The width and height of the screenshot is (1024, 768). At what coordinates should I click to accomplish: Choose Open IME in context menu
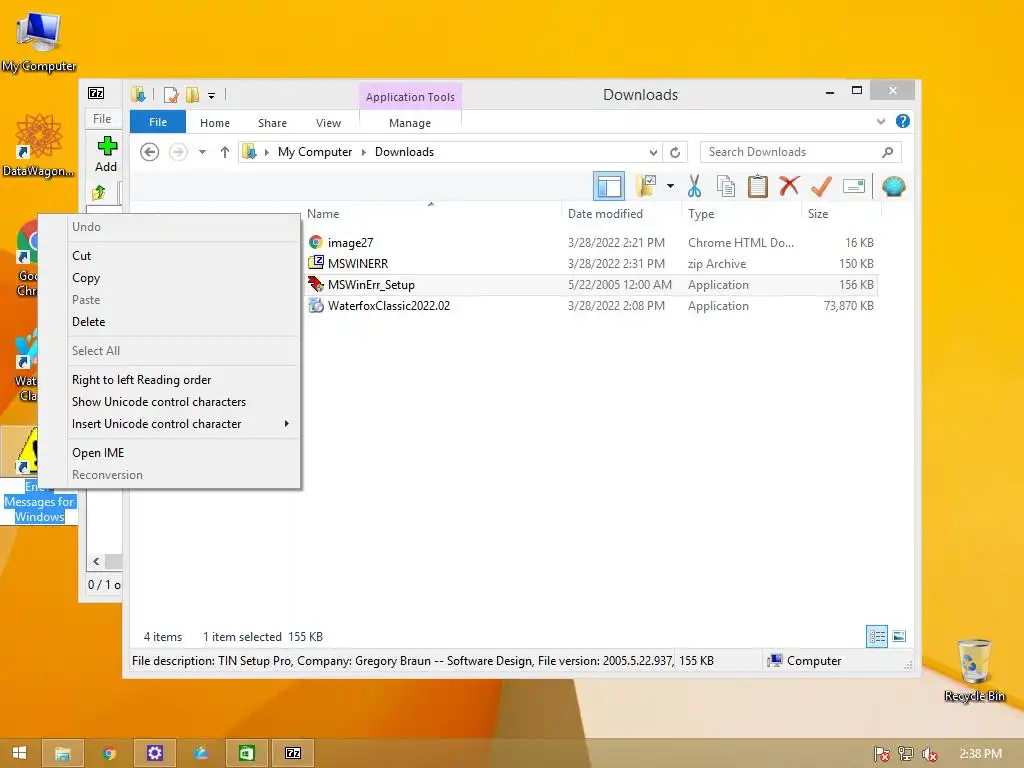[x=183, y=453]
